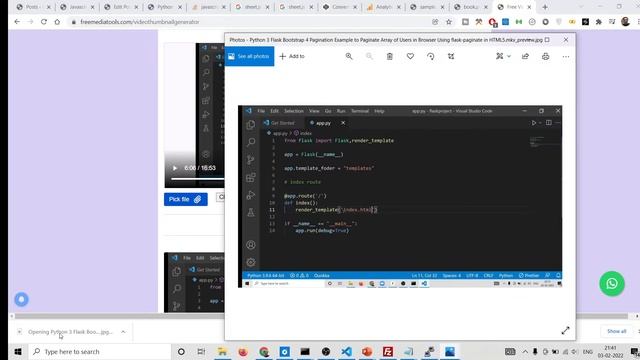Enter fullscreen with the diagonal arrows icon
The width and height of the screenshot is (640, 360).
pos(565,331)
